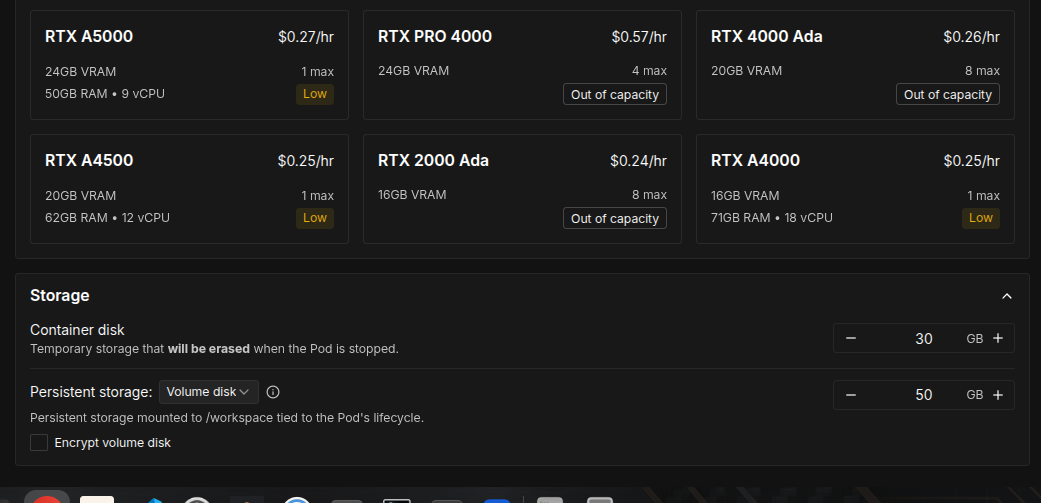Click "16GB VRAM" under RTX A4000
Image resolution: width=1041 pixels, height=503 pixels.
[745, 196]
